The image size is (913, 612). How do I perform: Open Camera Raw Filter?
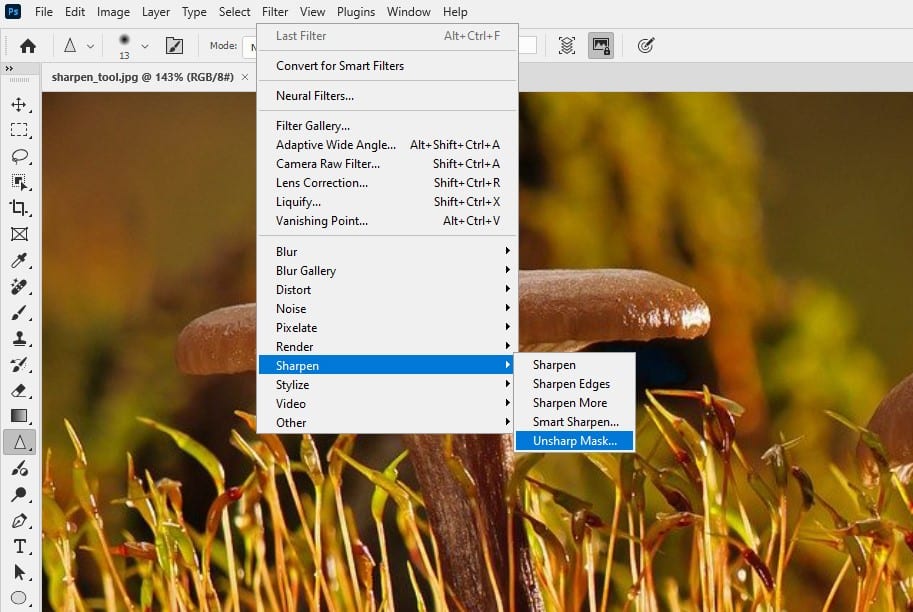[x=328, y=164]
